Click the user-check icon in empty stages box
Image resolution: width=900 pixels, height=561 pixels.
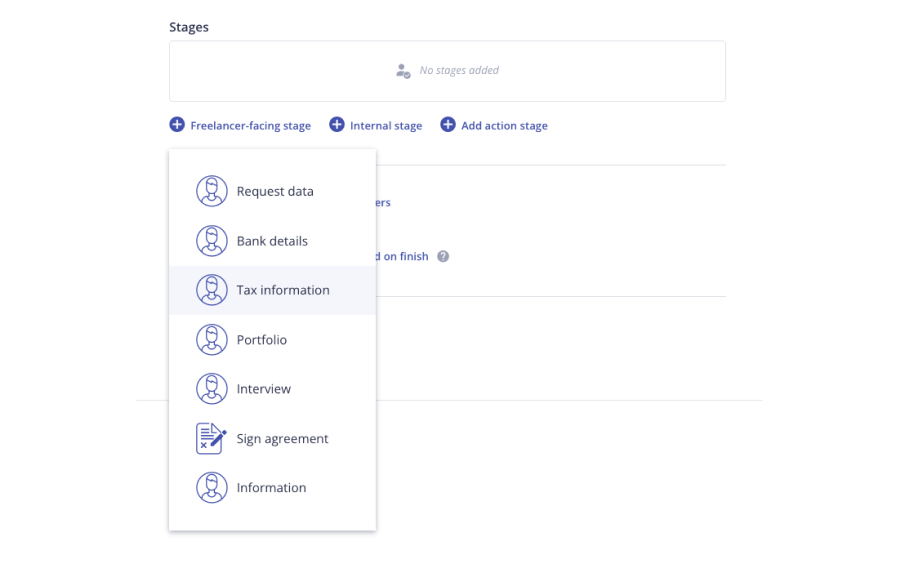403,71
